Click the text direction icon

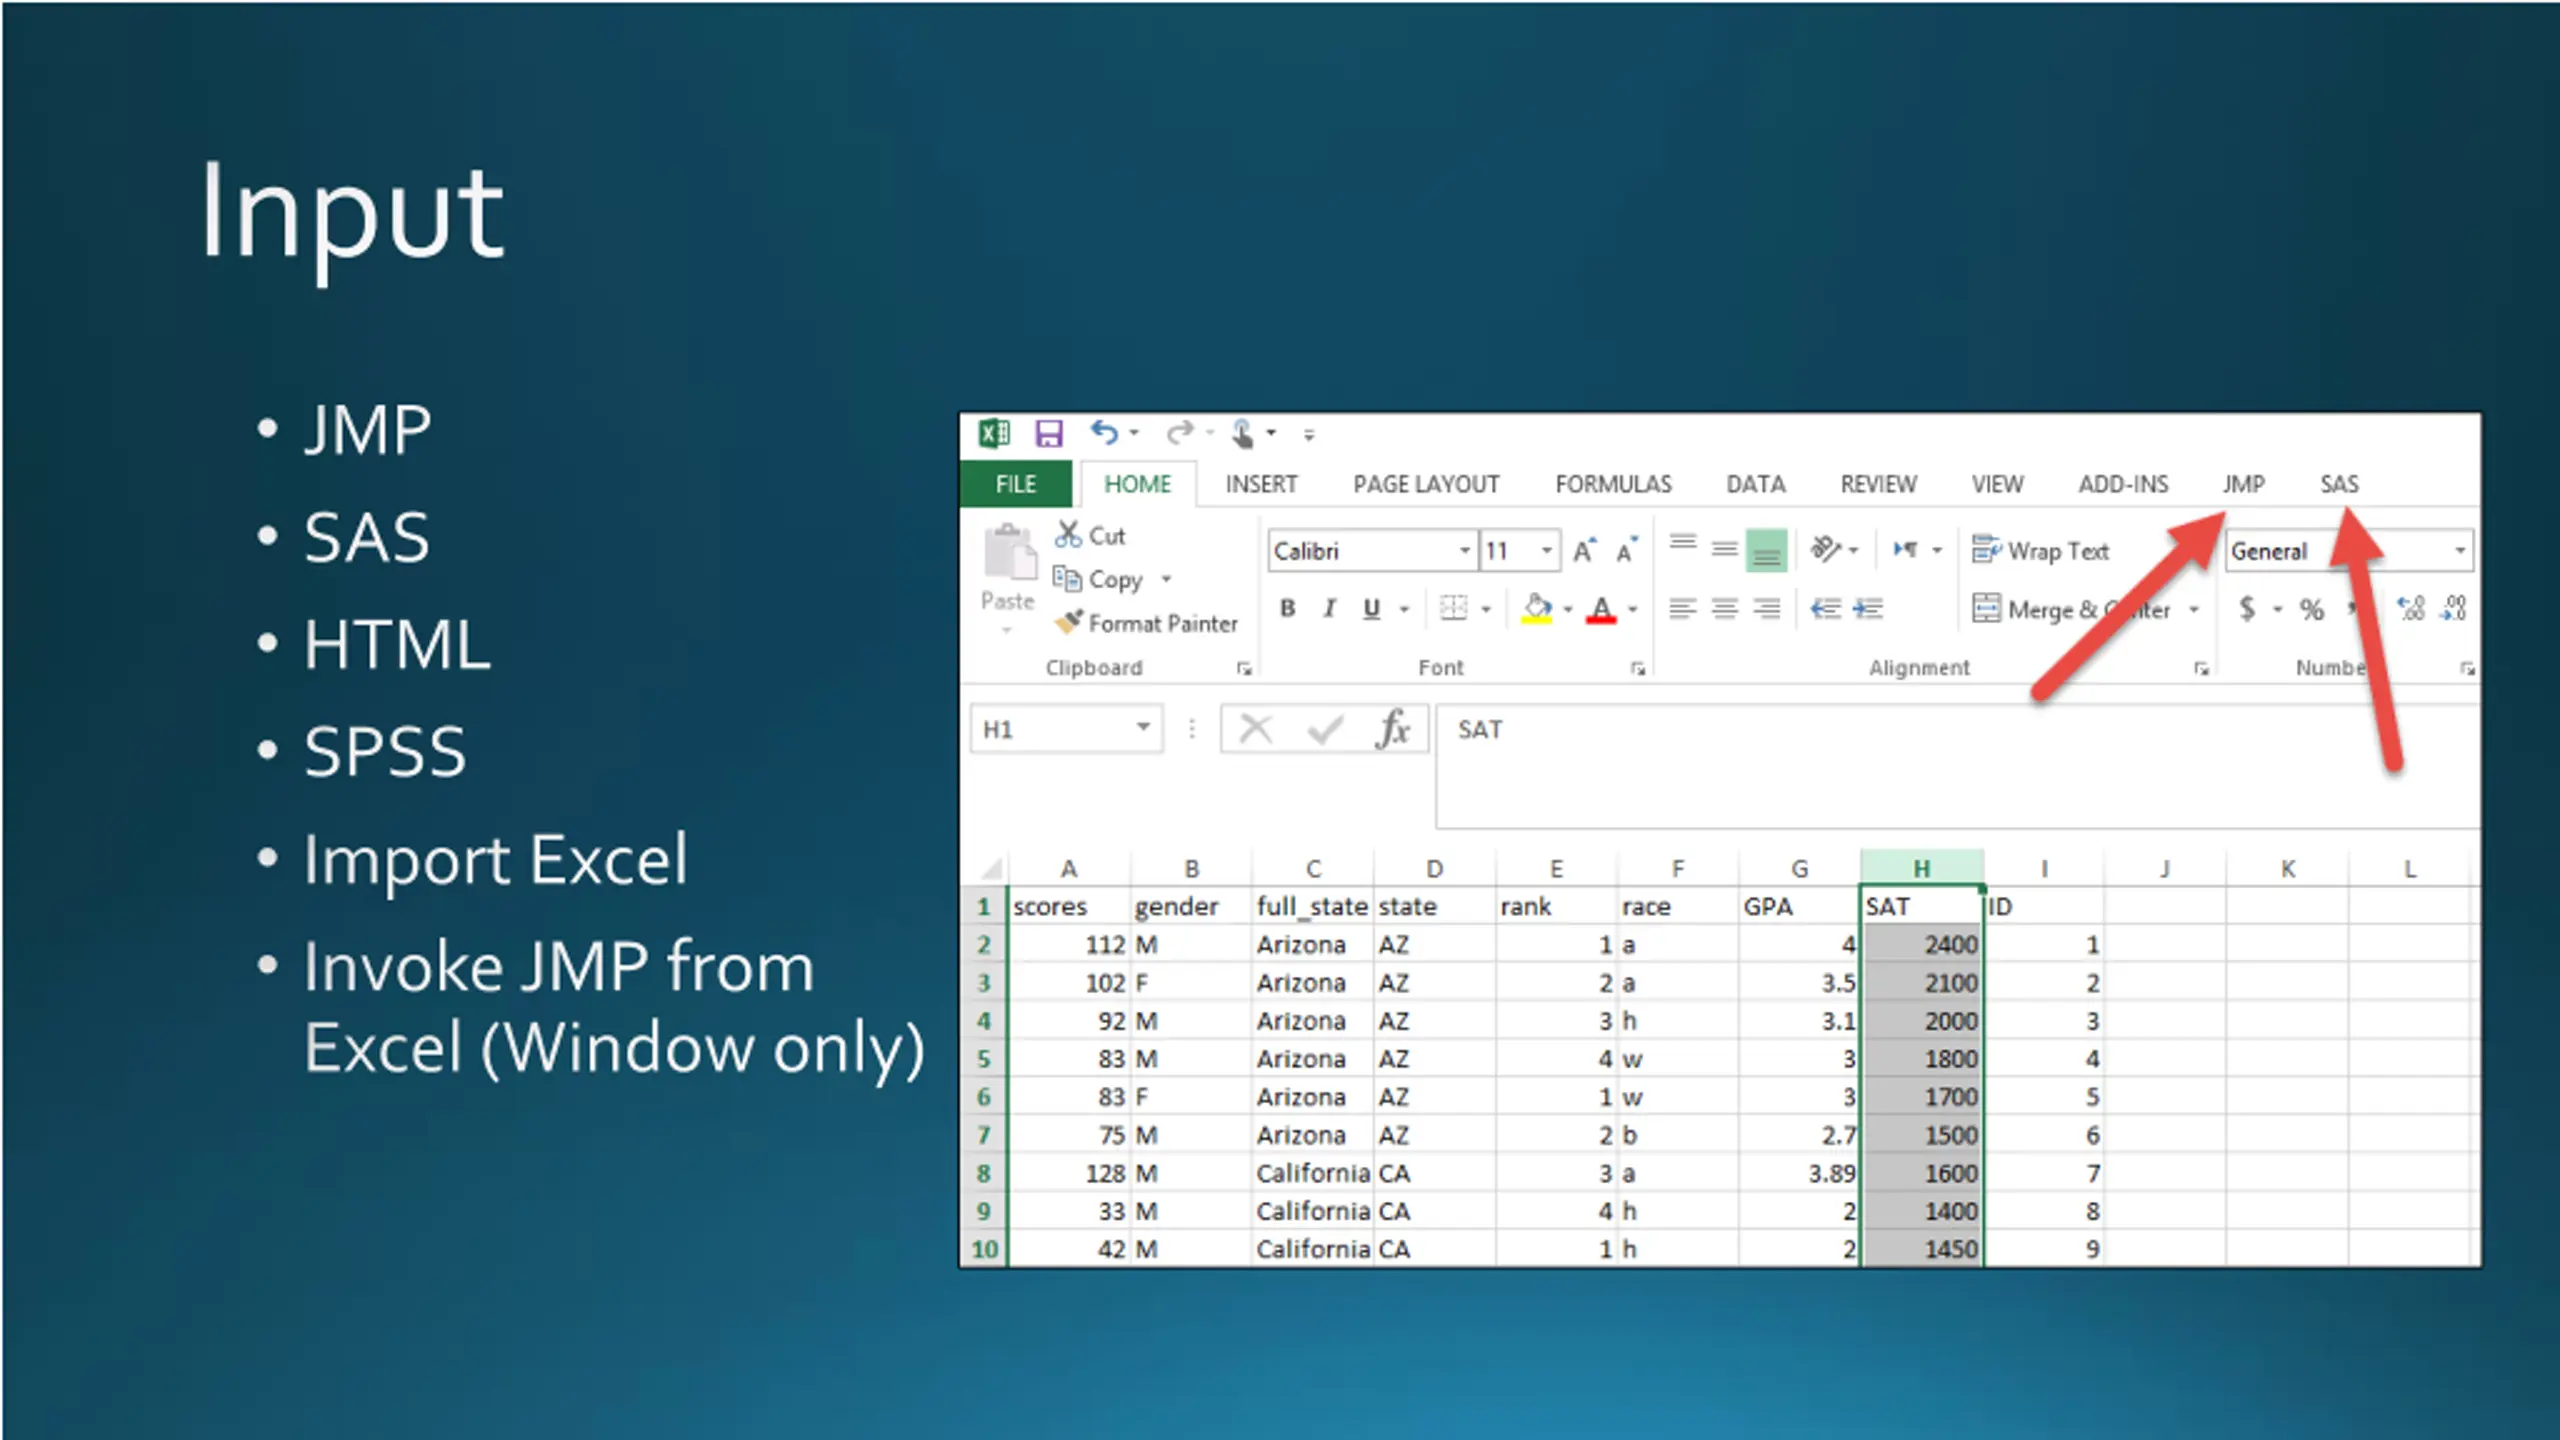1905,549
